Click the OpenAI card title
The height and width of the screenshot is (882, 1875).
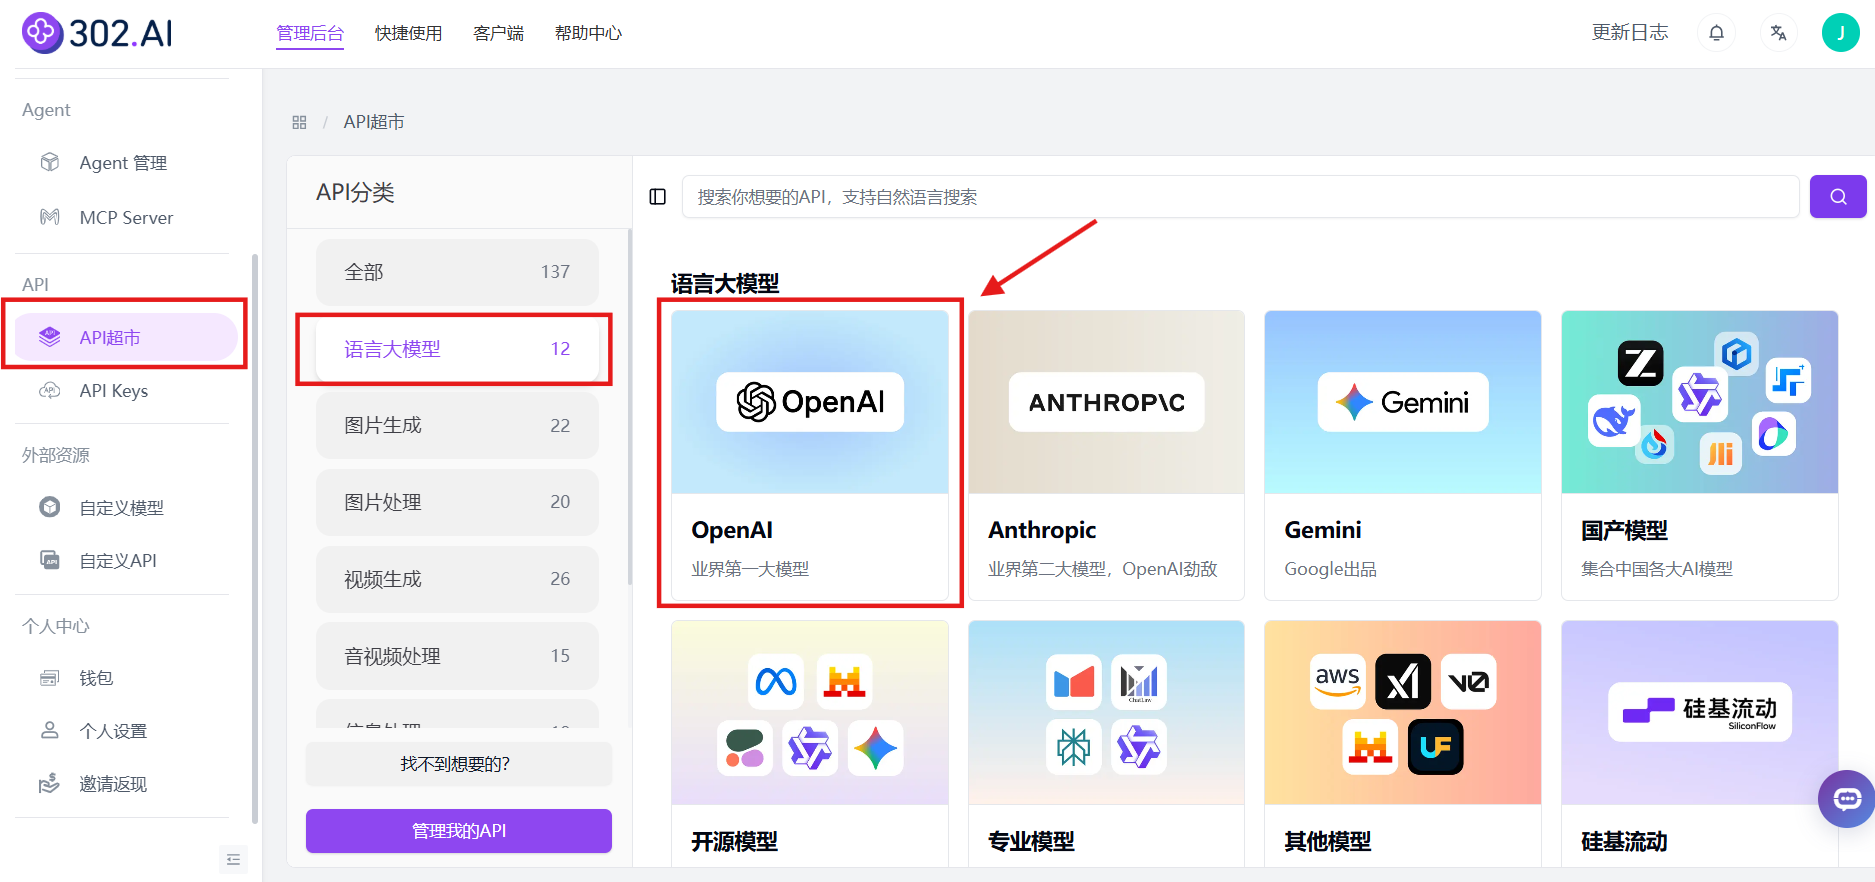point(732,530)
